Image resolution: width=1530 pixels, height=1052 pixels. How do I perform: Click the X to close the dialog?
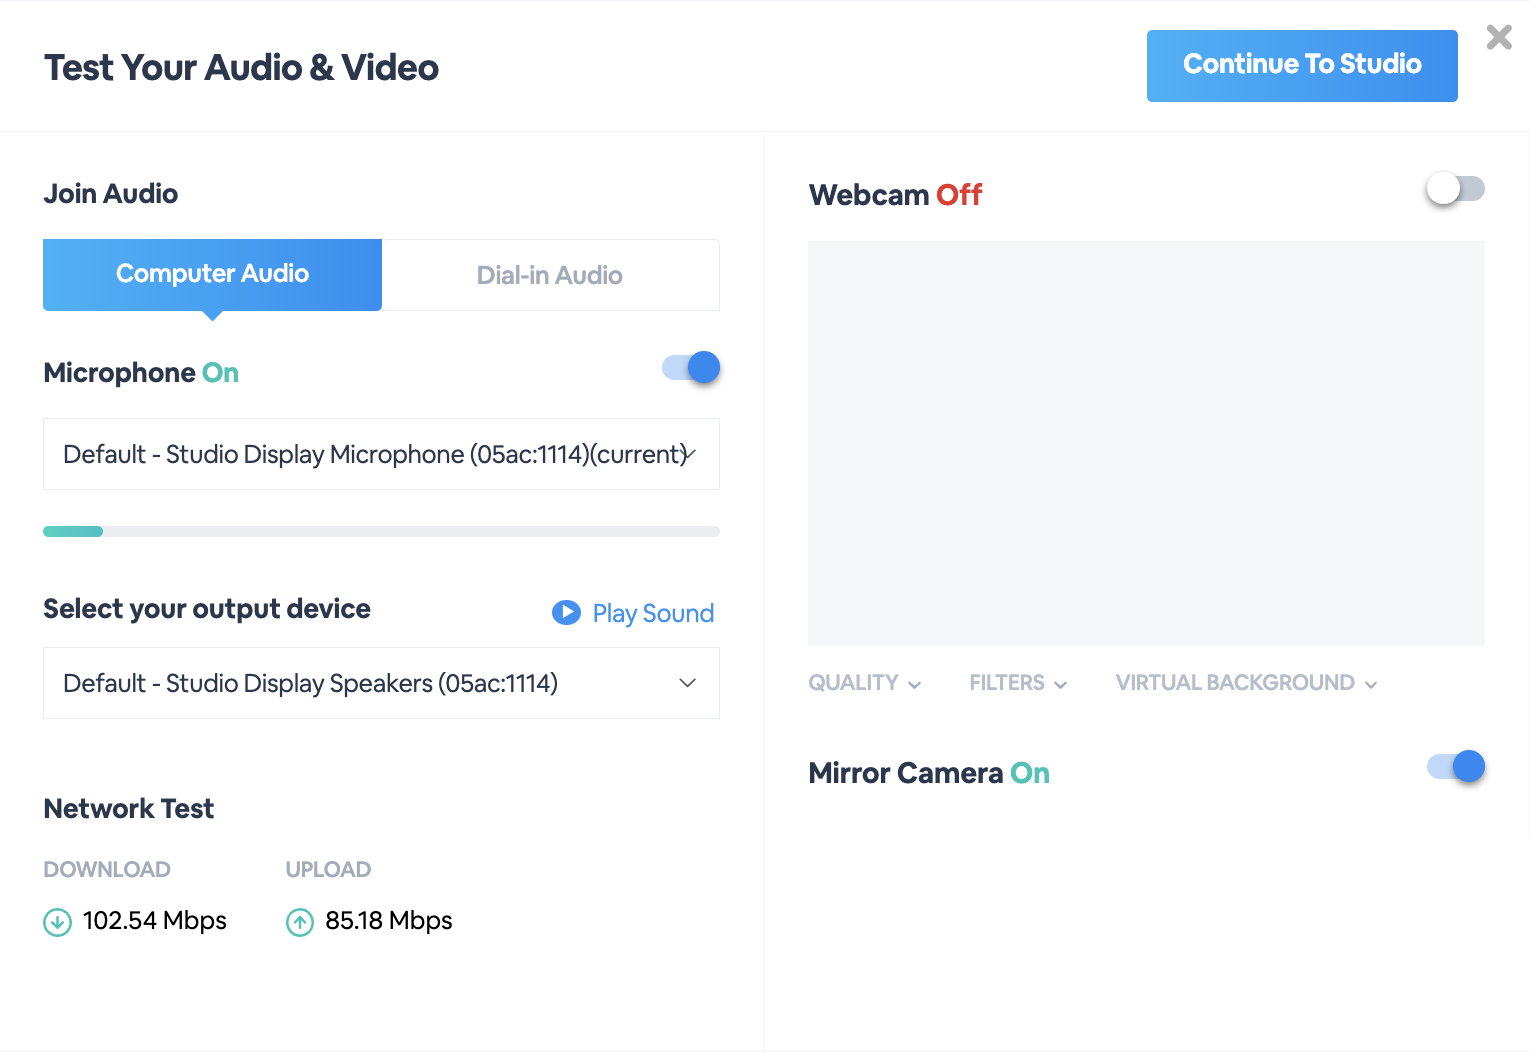1498,37
